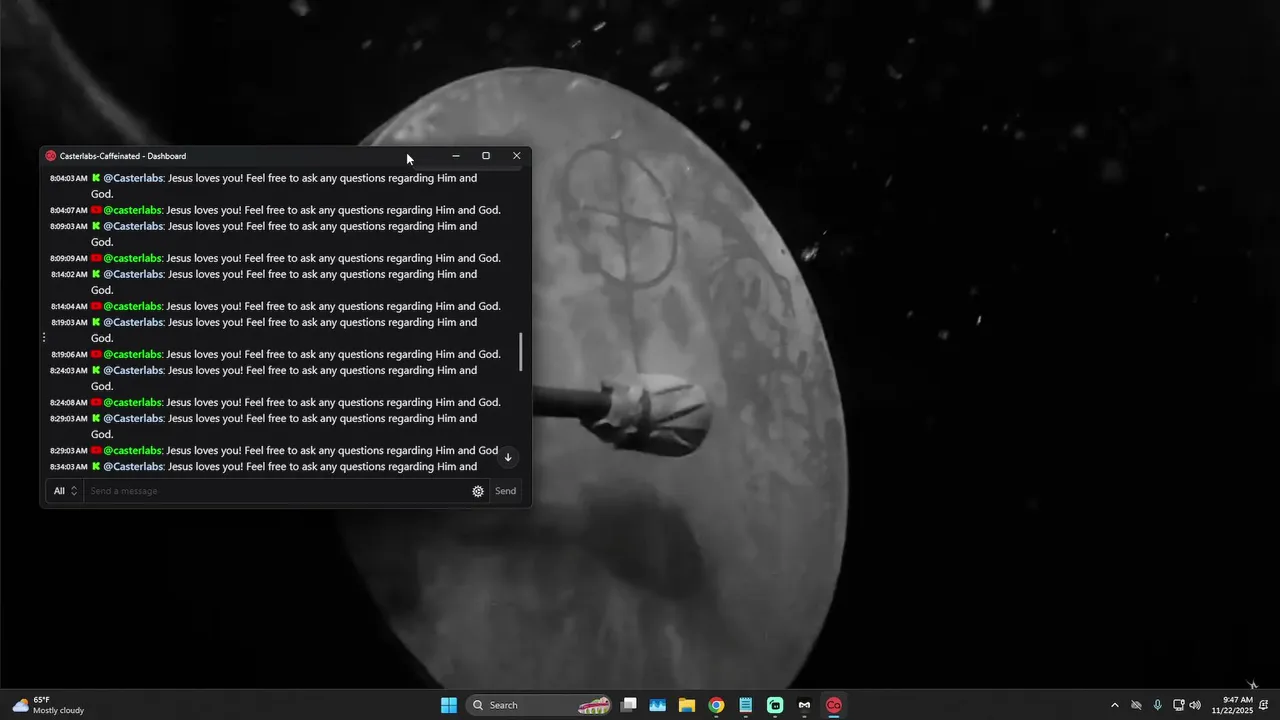Image resolution: width=1280 pixels, height=720 pixels.
Task: Click the YouTube icon on 8:24:08 AM message
Action: tap(96, 402)
